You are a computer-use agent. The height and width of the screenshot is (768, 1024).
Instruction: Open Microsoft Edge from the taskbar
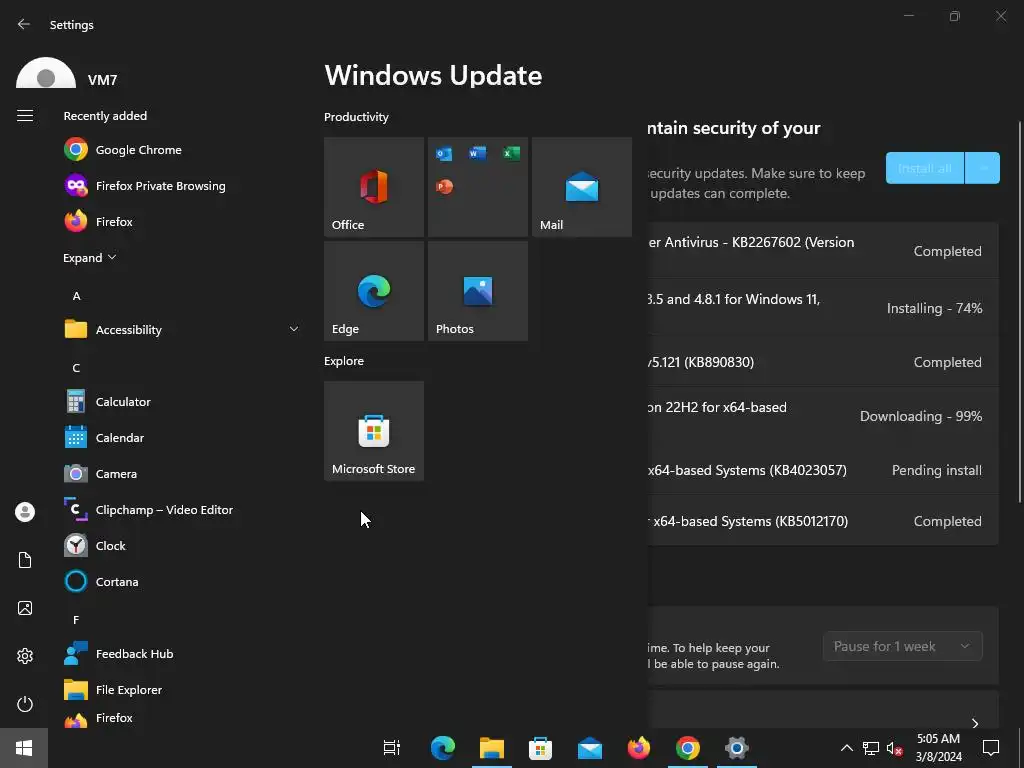[x=442, y=748]
